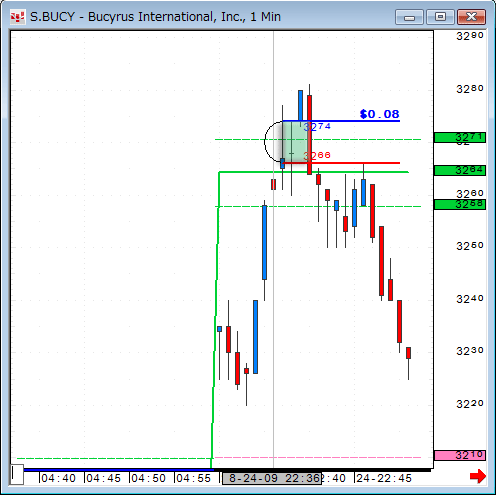Screen dimensions: 496x495
Task: Minimize the S.BUCY chart window
Action: (x=409, y=17)
